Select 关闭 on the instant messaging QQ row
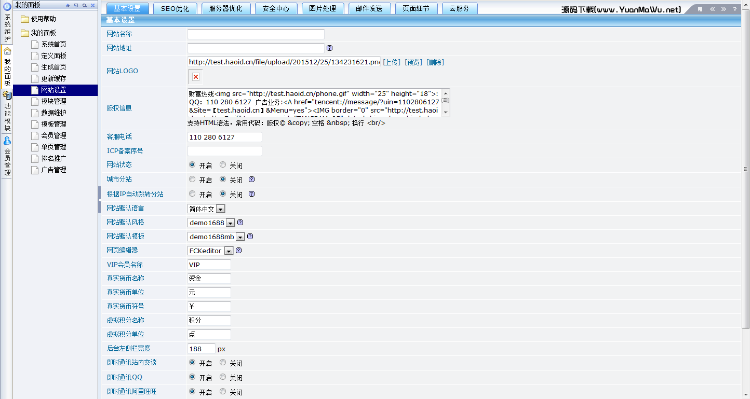 pos(222,377)
